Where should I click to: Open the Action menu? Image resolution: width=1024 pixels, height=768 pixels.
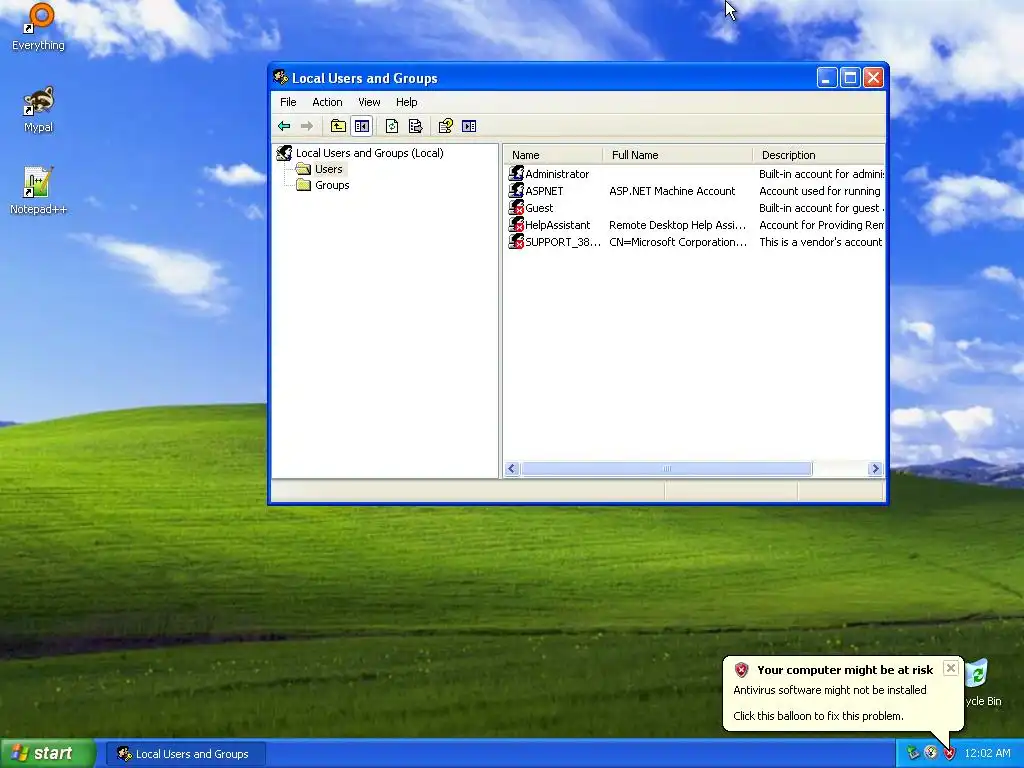(x=327, y=102)
